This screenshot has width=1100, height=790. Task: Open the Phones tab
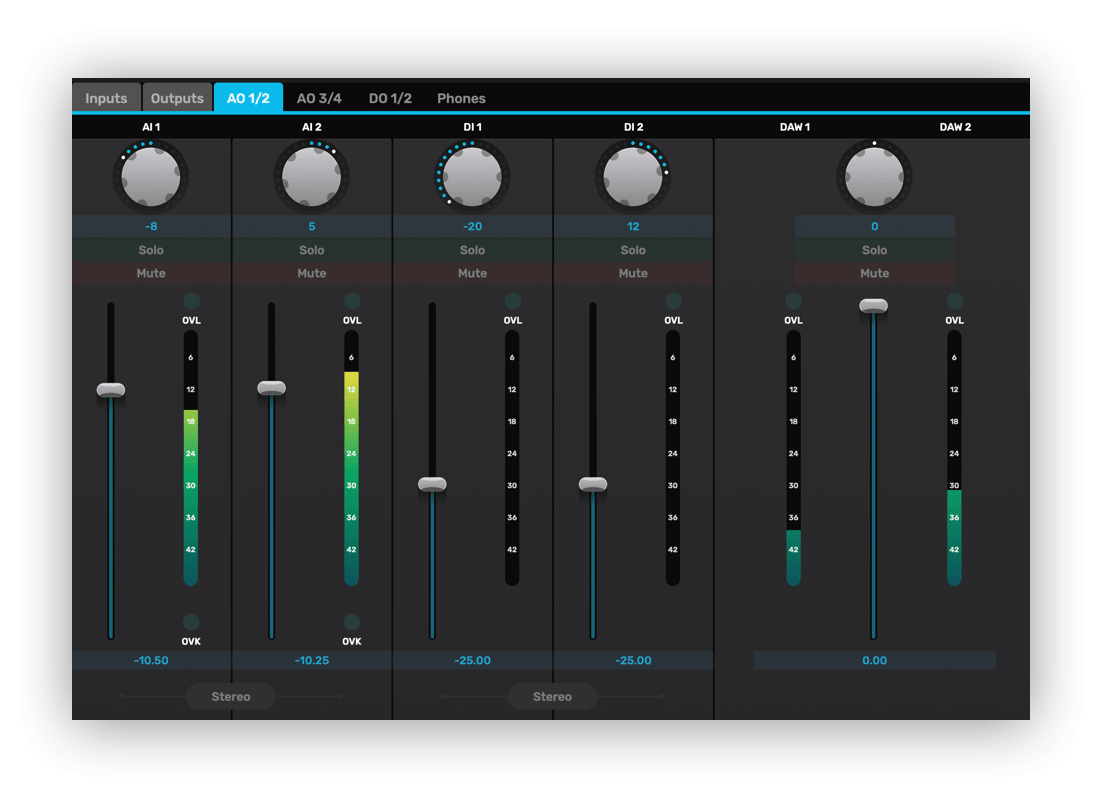point(461,98)
